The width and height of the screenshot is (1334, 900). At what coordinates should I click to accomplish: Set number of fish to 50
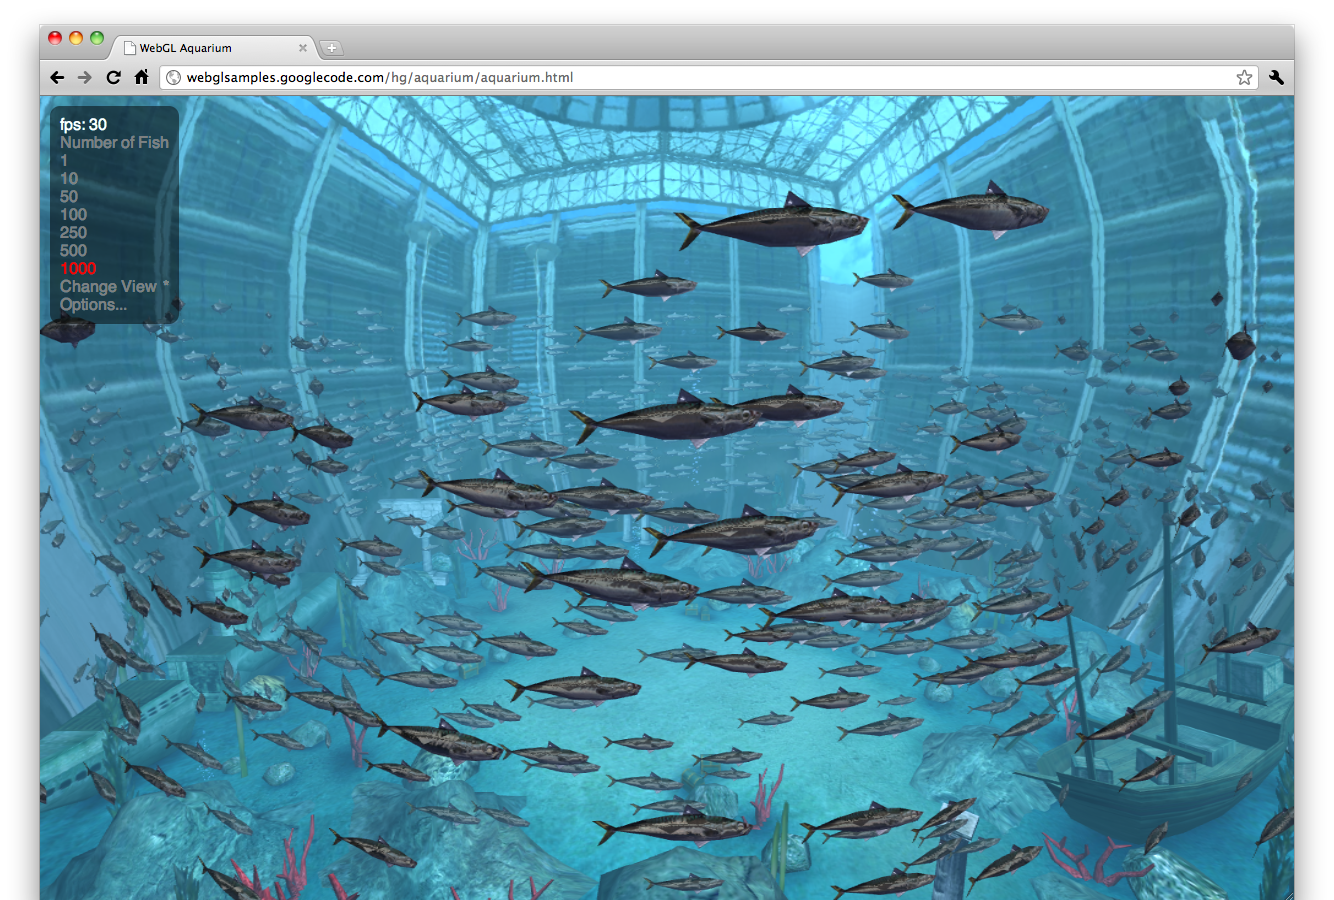(69, 196)
